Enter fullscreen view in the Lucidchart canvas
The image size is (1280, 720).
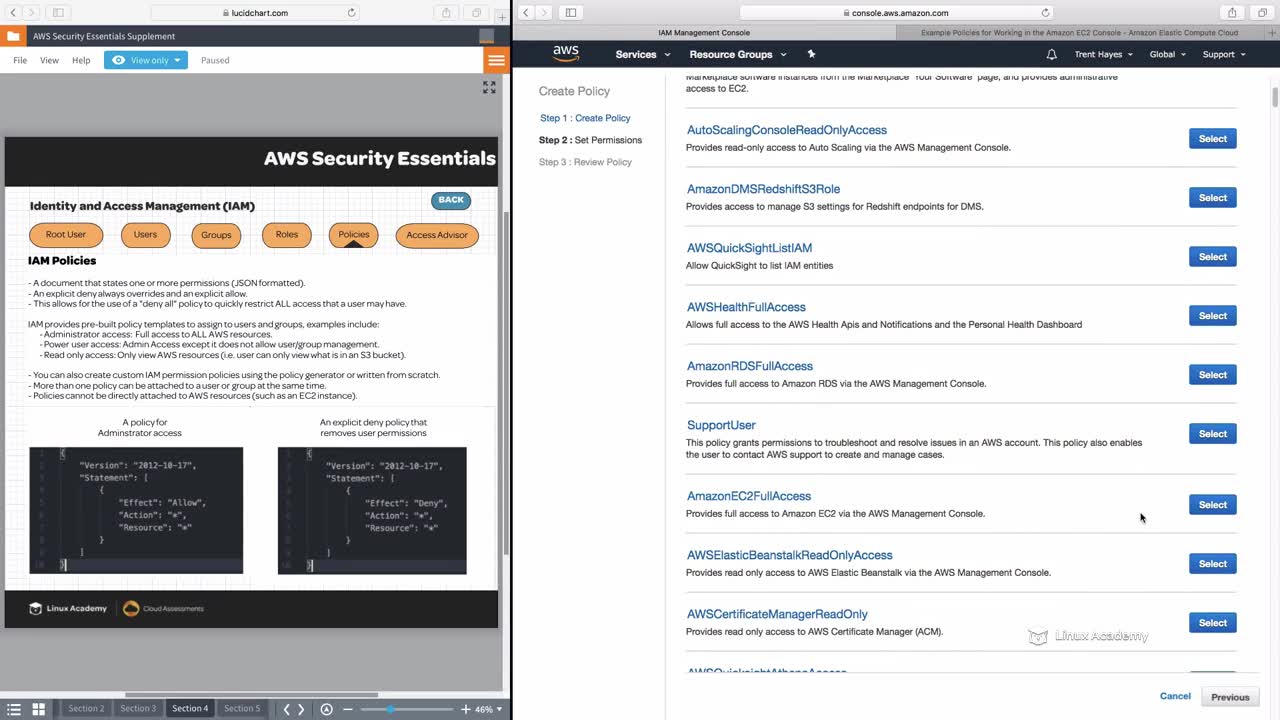click(489, 88)
